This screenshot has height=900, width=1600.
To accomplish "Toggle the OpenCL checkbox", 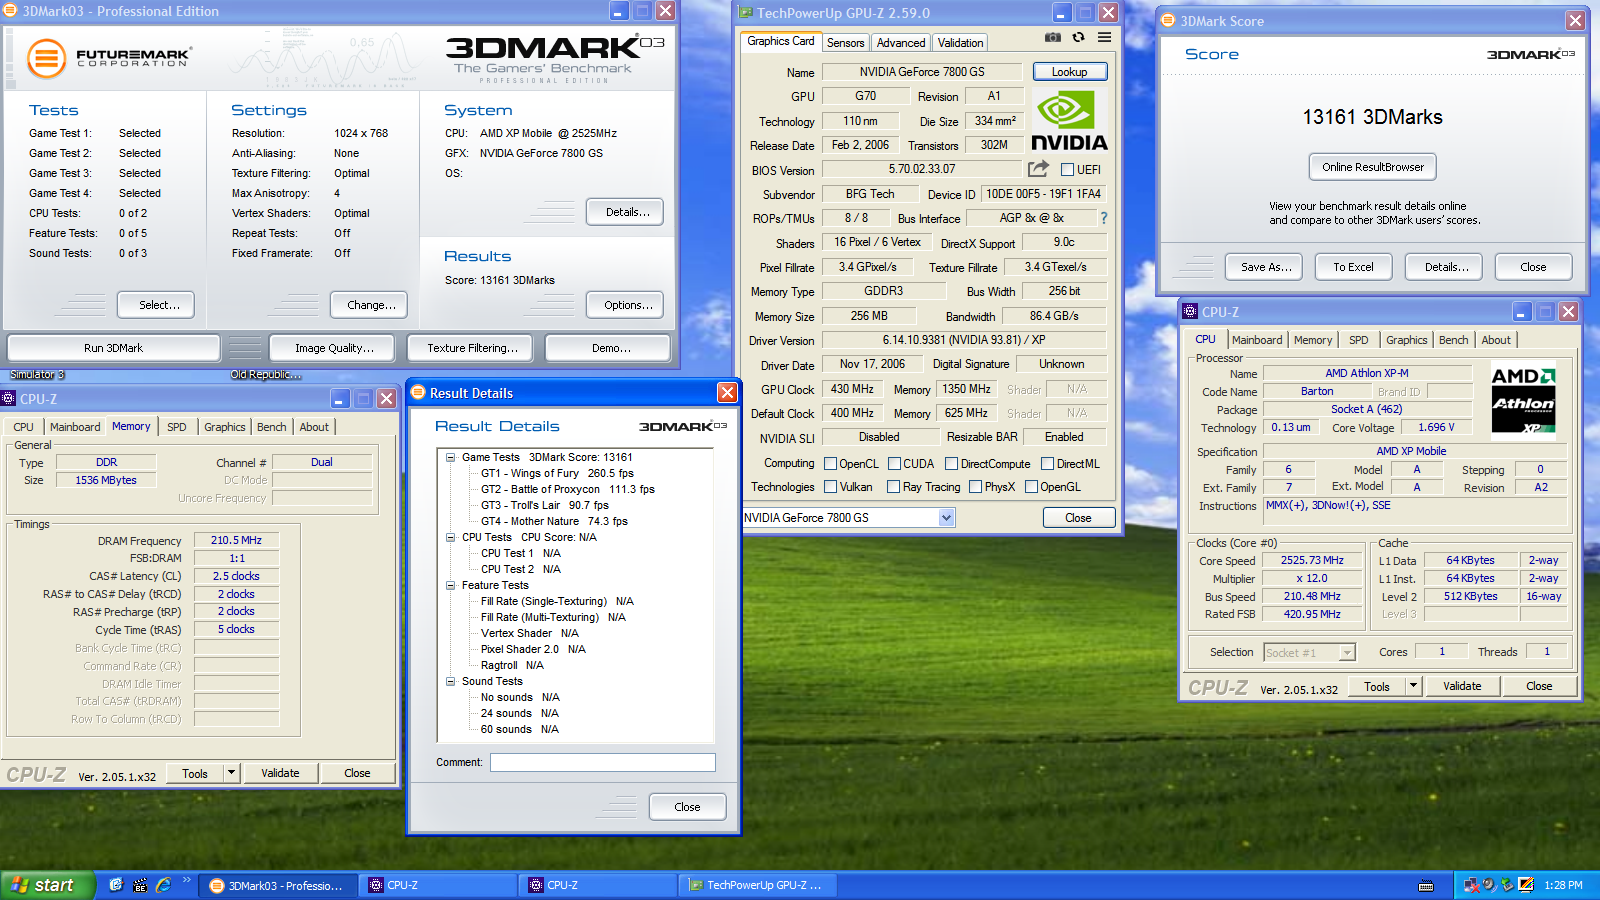I will tap(830, 464).
